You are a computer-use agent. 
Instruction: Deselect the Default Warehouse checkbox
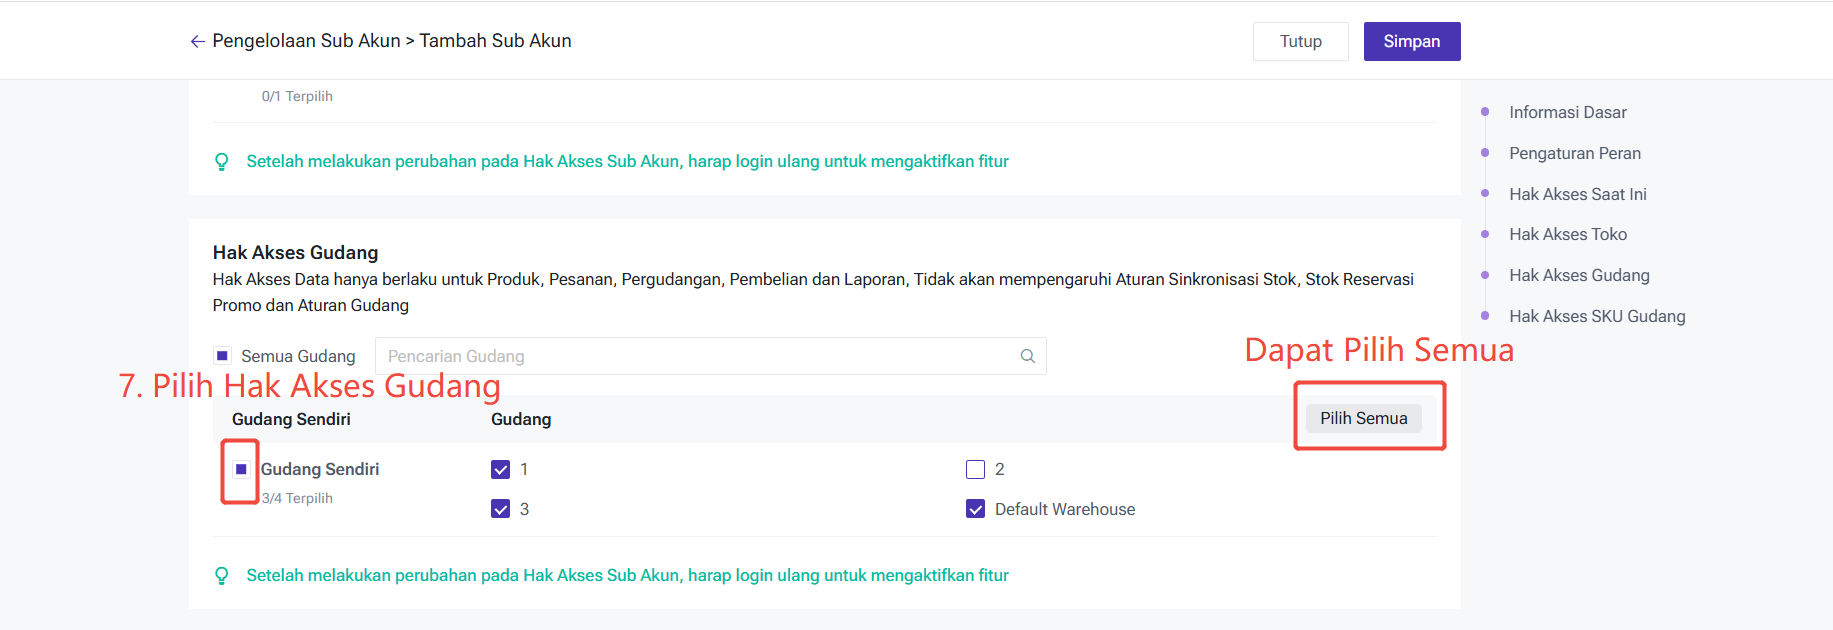pos(975,509)
